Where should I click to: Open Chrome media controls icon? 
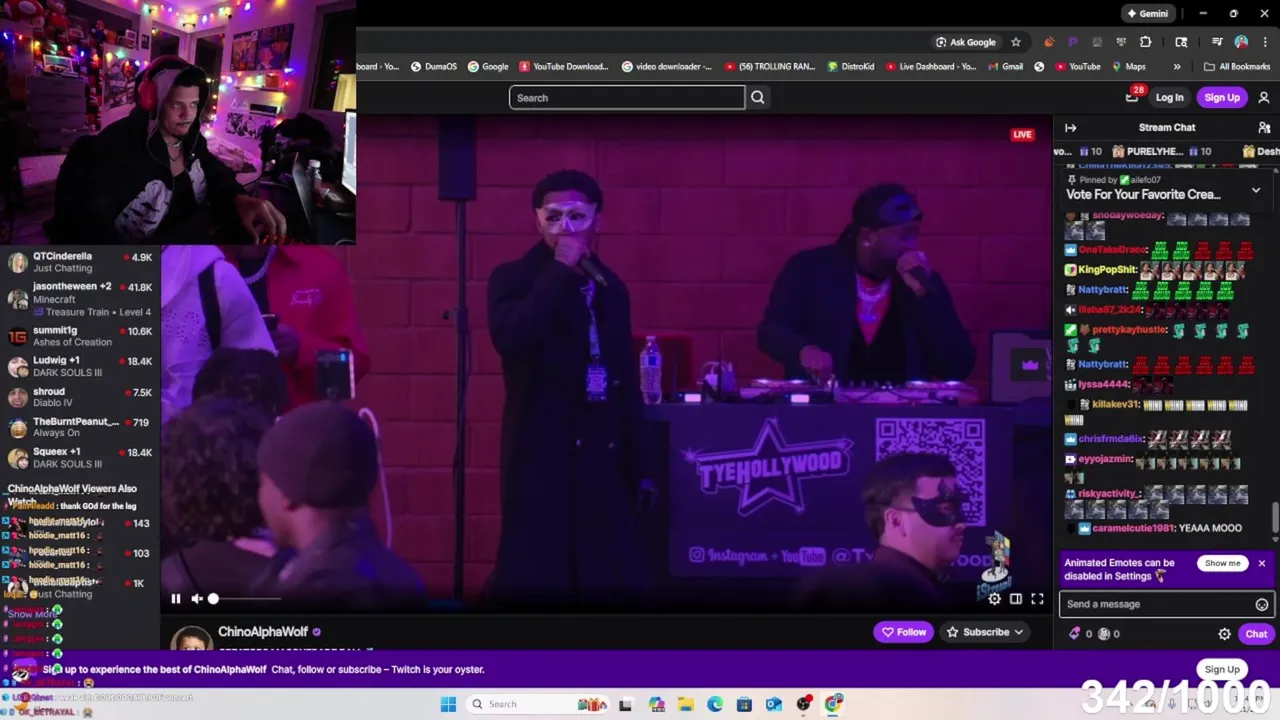[1217, 42]
